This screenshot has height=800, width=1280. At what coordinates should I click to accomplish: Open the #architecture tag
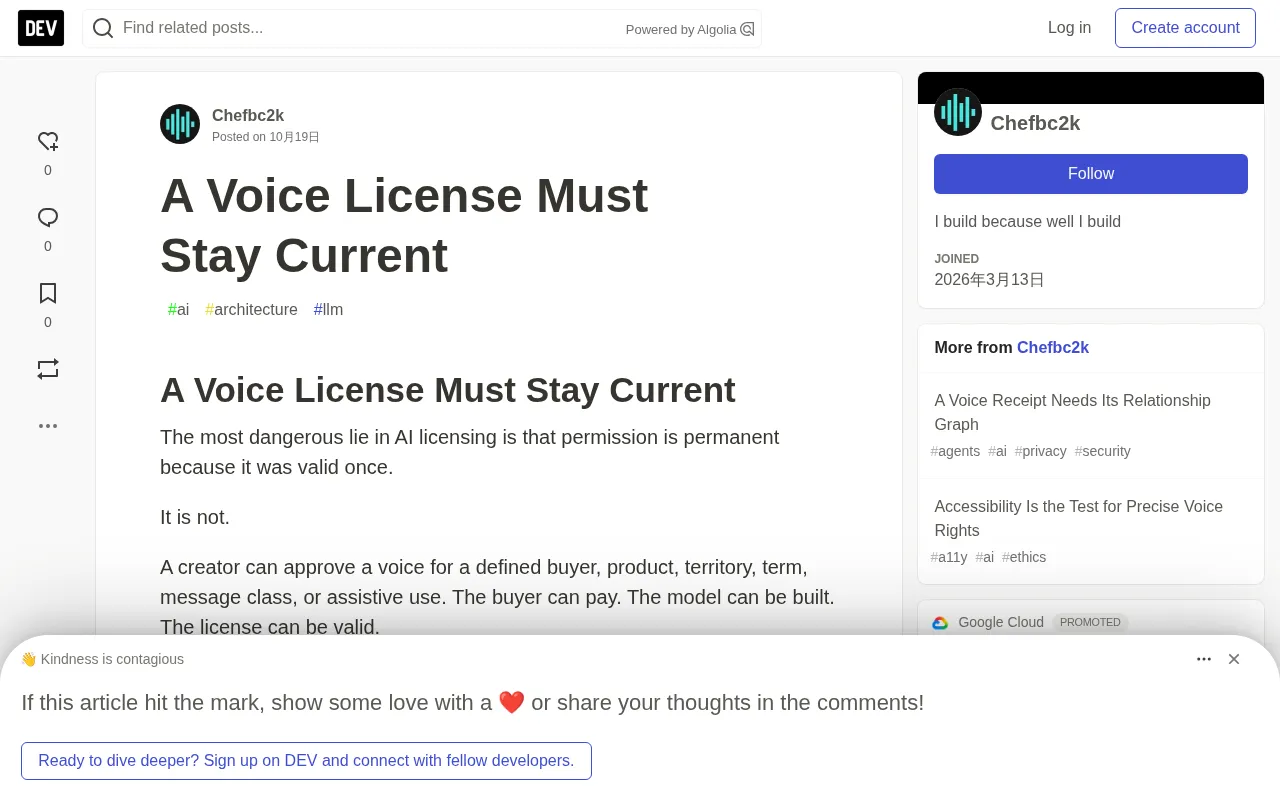point(251,309)
